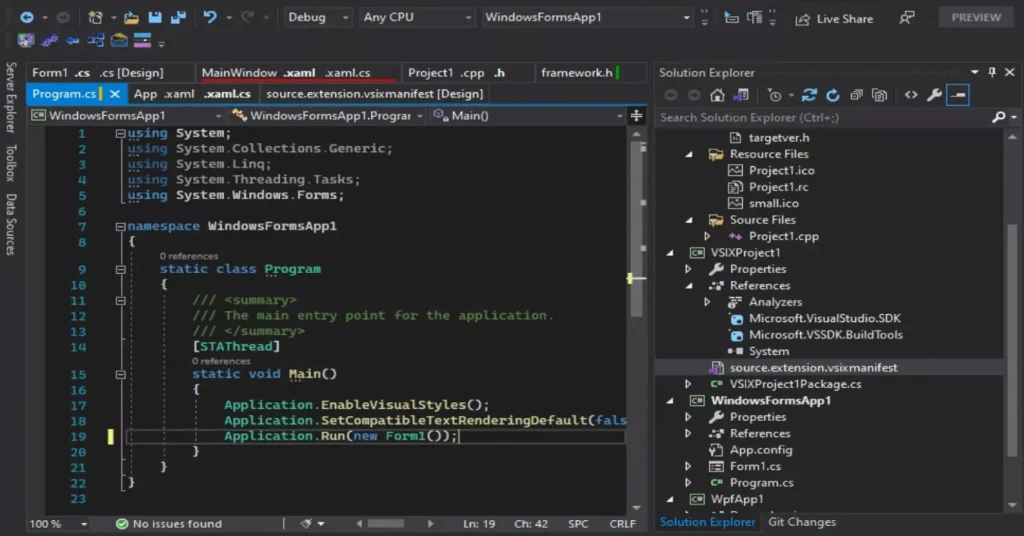
Task: Open Properties via the wrench icon
Action: point(935,95)
